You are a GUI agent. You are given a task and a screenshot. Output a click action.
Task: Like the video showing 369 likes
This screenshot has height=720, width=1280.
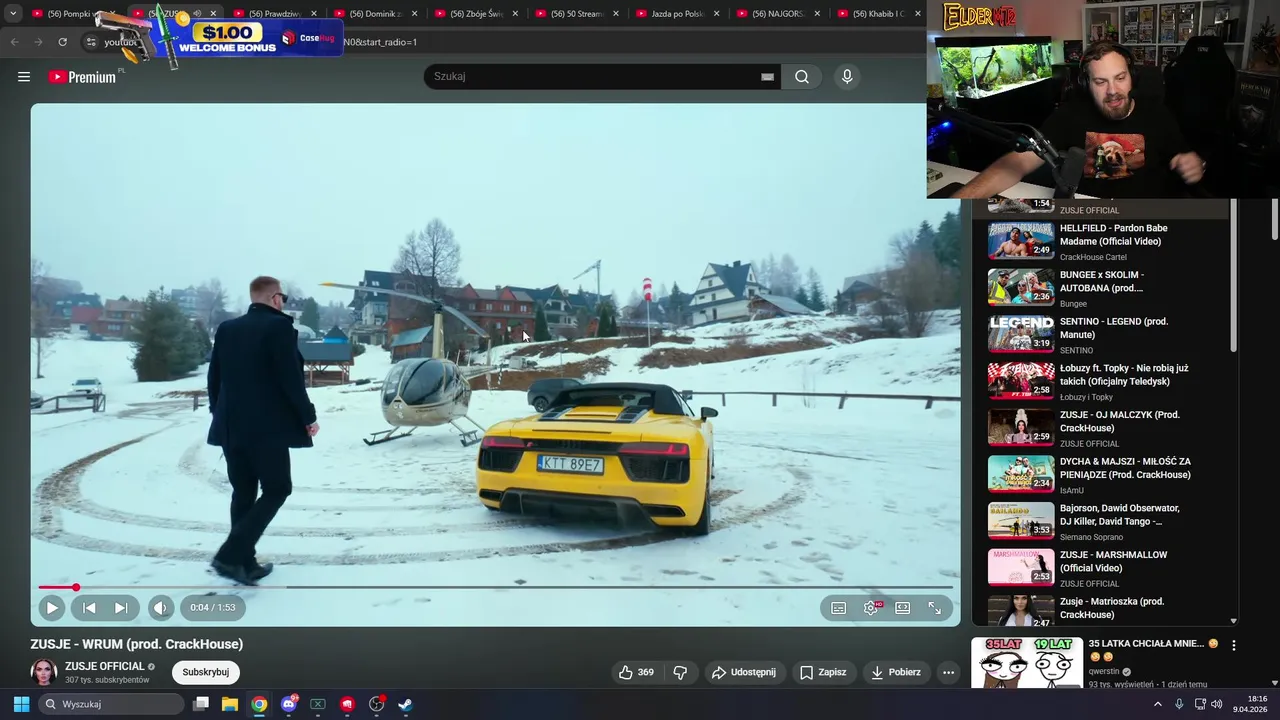pyautogui.click(x=636, y=672)
